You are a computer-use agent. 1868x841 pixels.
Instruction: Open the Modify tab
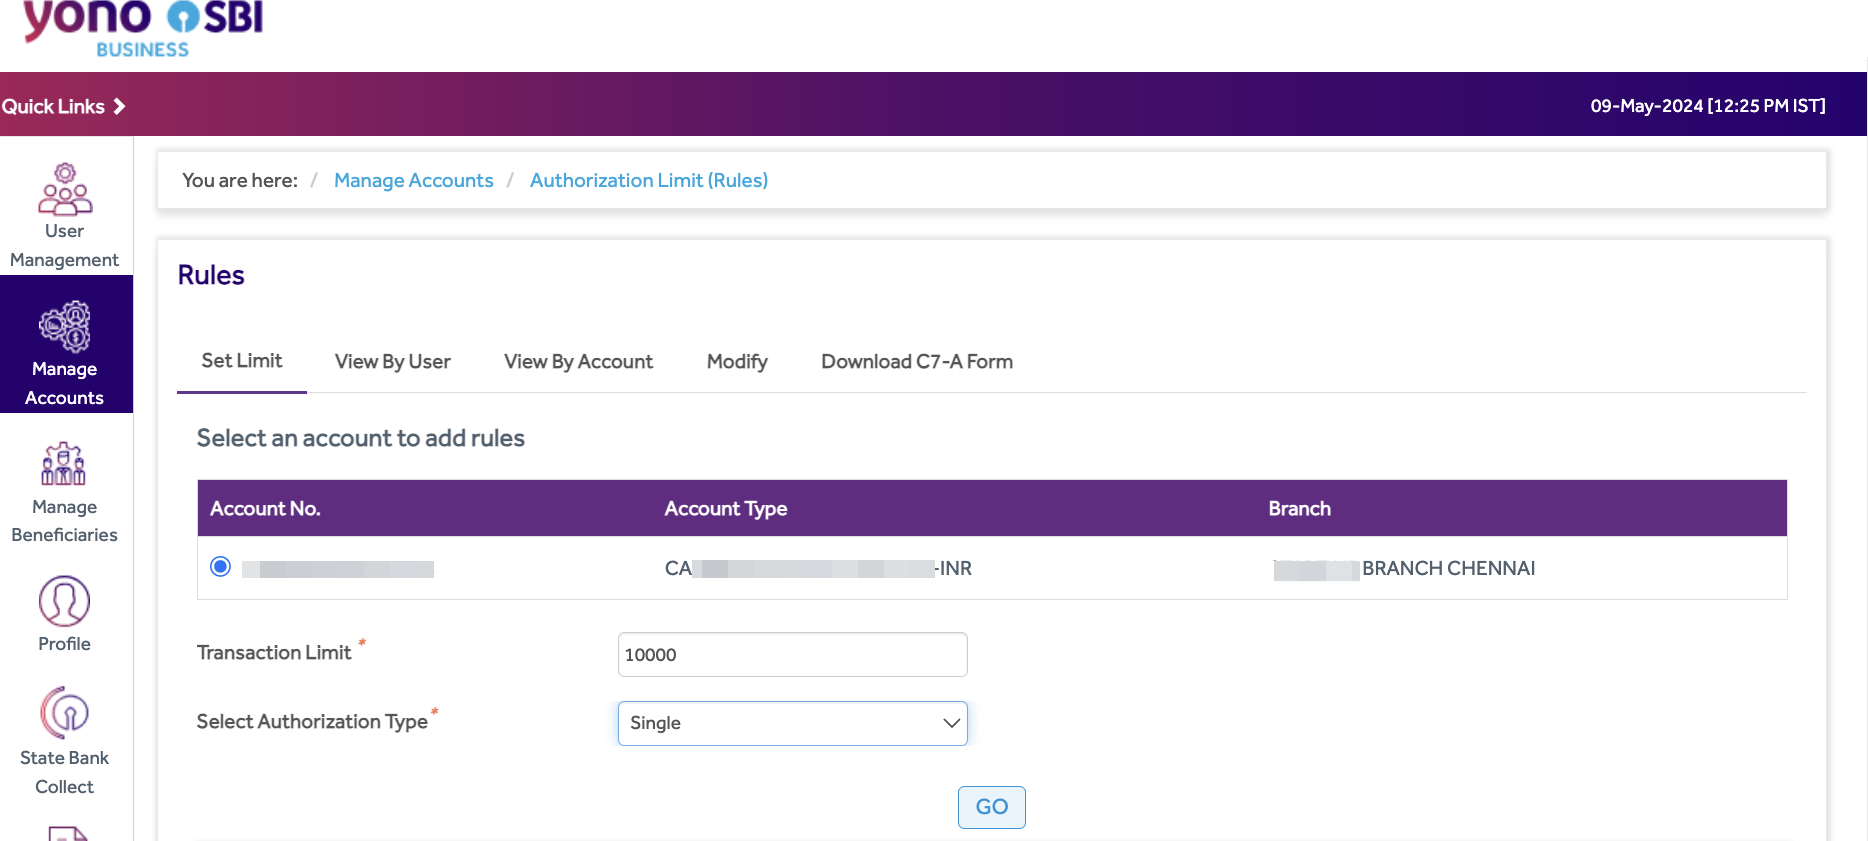click(x=737, y=362)
